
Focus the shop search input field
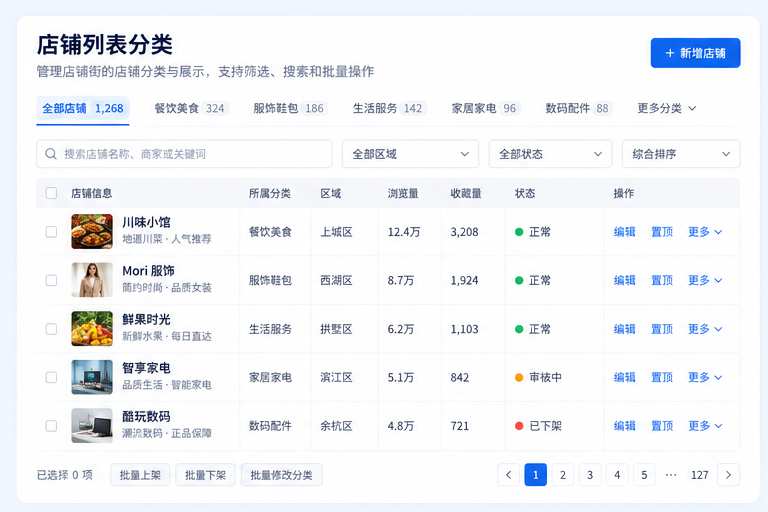[x=184, y=154]
